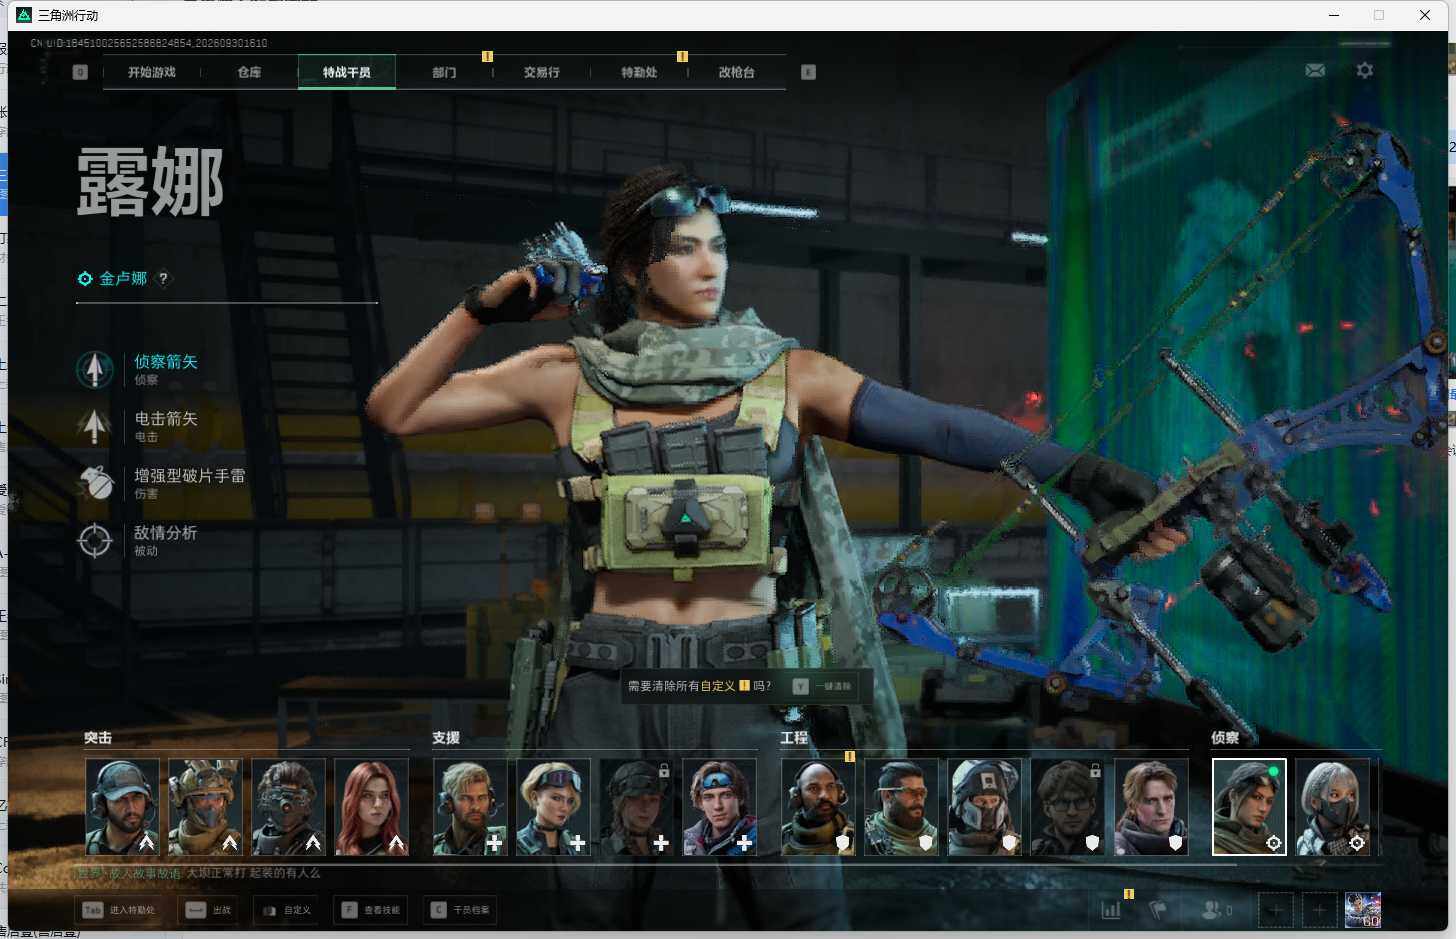Click the Q key previous-tab icon
Viewport: 1456px width, 939px height.
coord(81,72)
